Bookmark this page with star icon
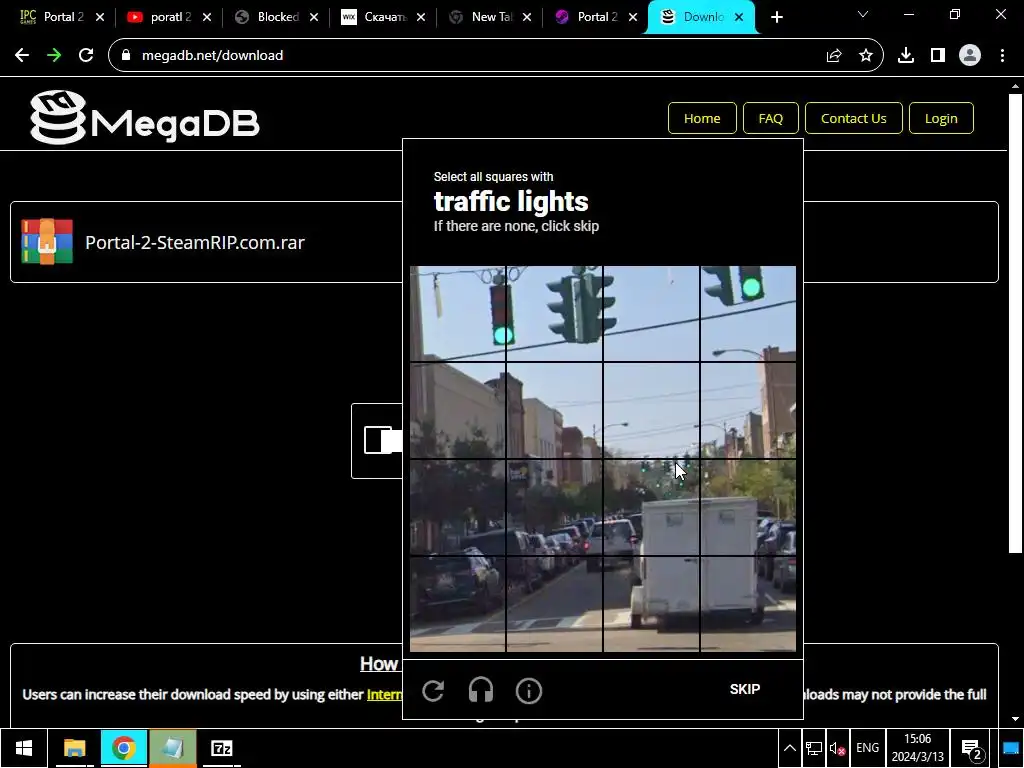The width and height of the screenshot is (1024, 768). (866, 56)
